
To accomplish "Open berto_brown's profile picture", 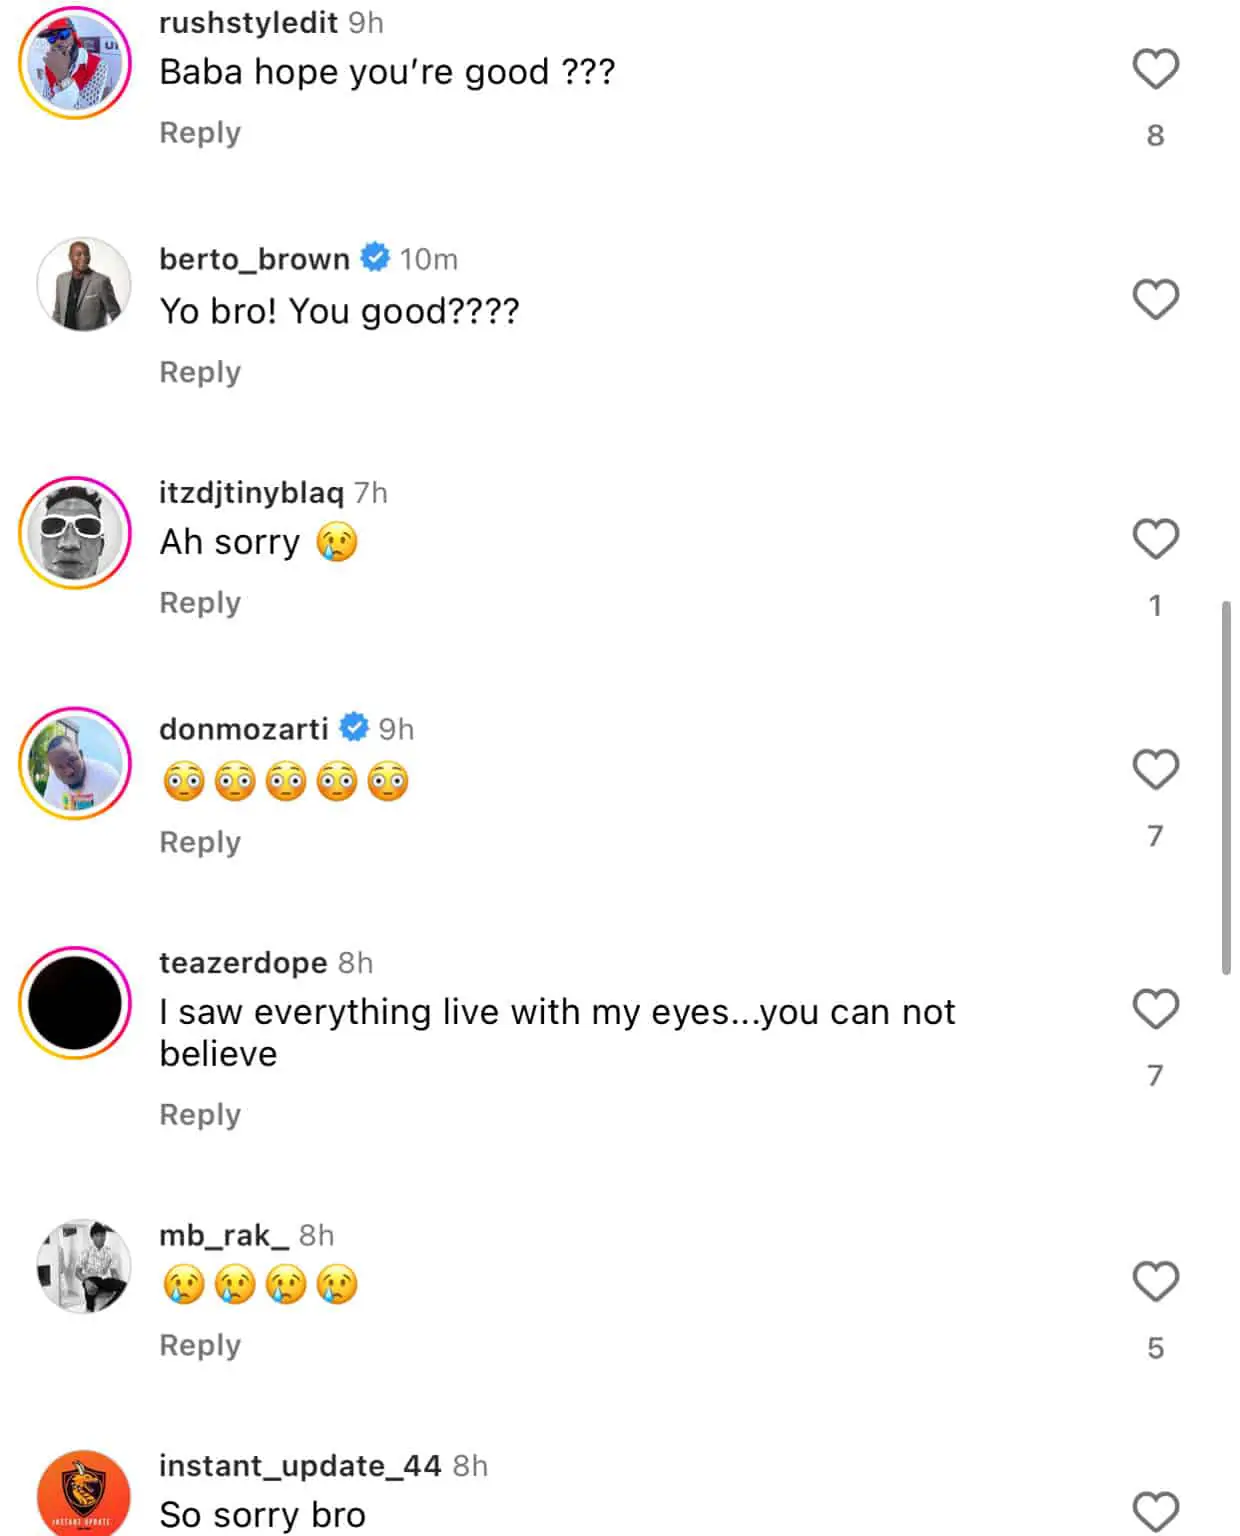I will point(83,285).
